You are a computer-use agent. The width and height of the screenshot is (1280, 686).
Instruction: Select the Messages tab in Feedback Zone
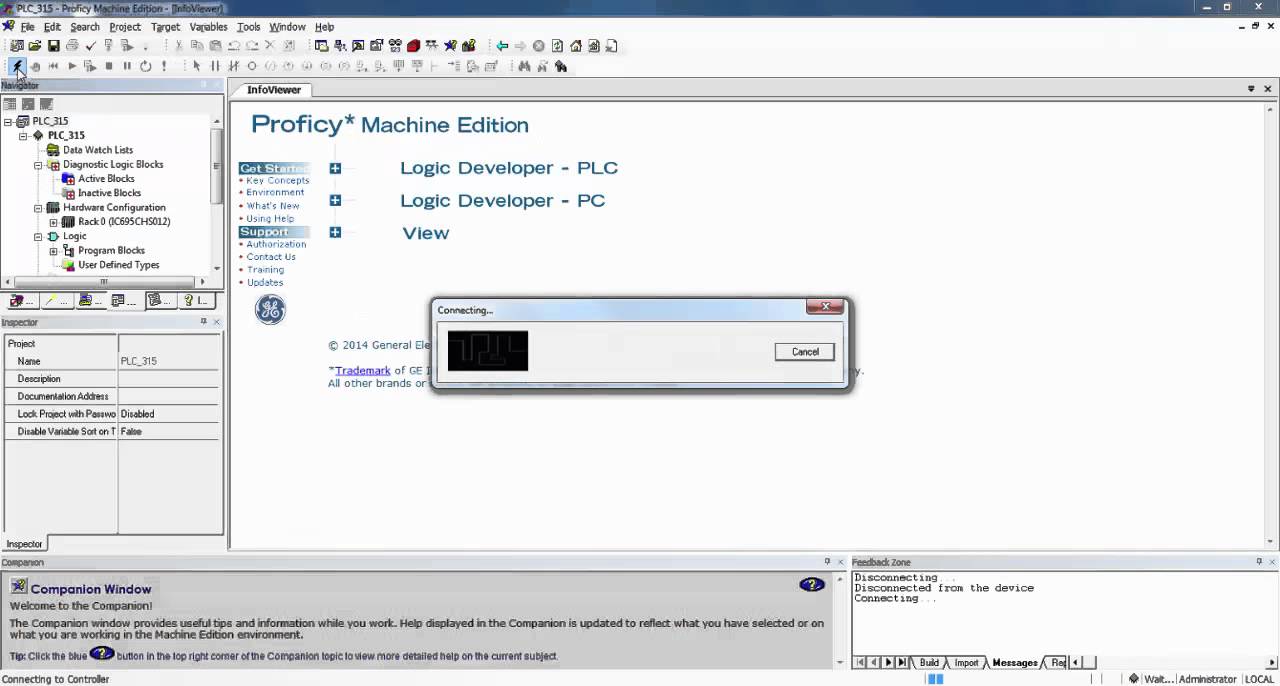click(1015, 662)
